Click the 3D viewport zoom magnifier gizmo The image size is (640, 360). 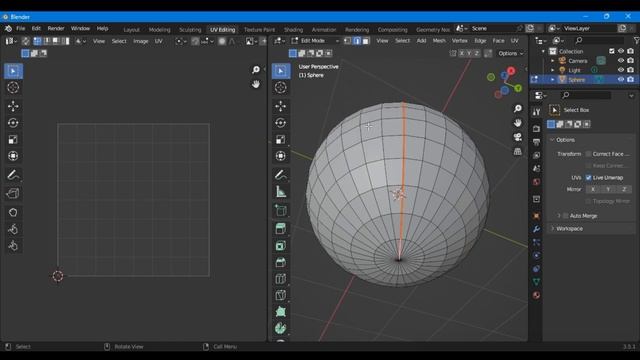pos(518,109)
